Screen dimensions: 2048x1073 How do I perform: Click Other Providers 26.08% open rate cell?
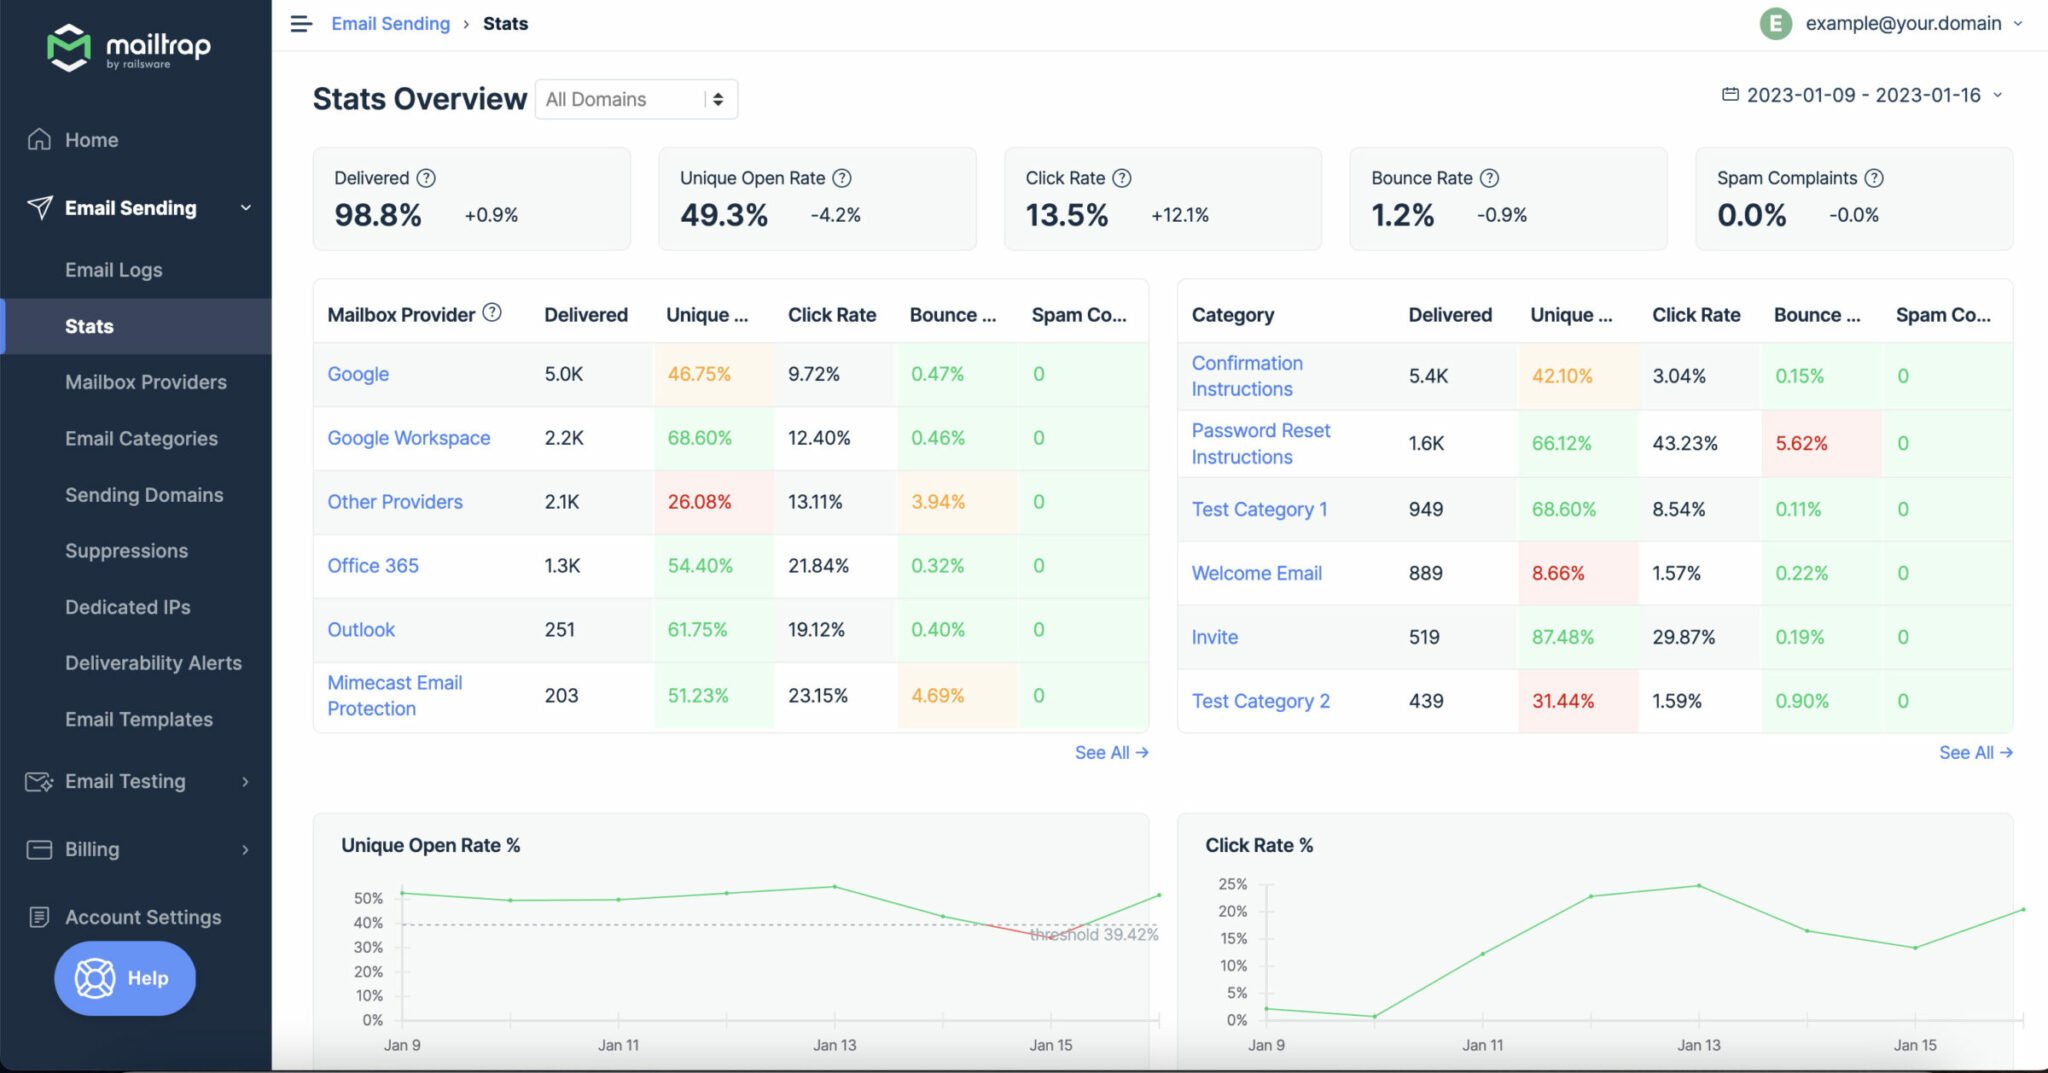[713, 502]
